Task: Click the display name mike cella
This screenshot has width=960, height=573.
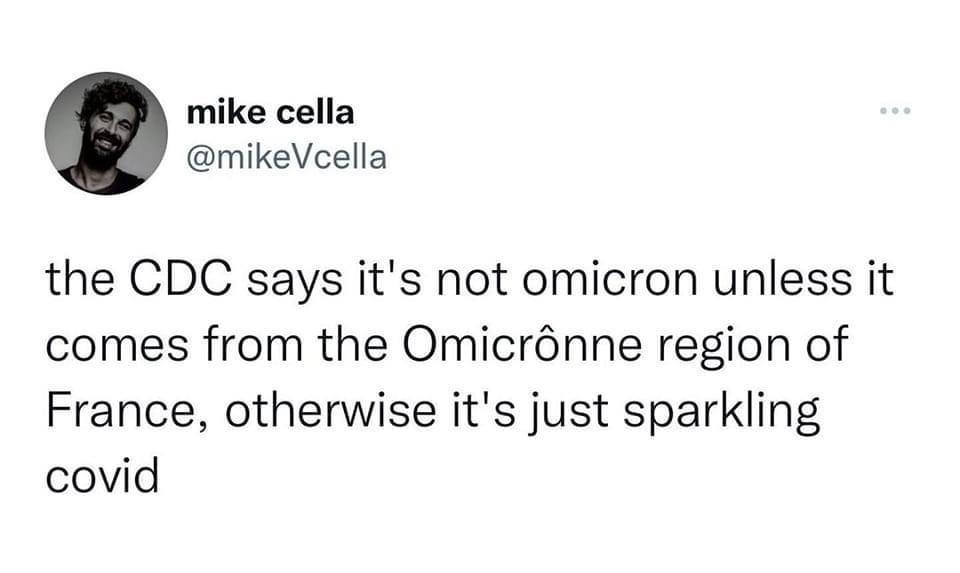Action: [271, 113]
